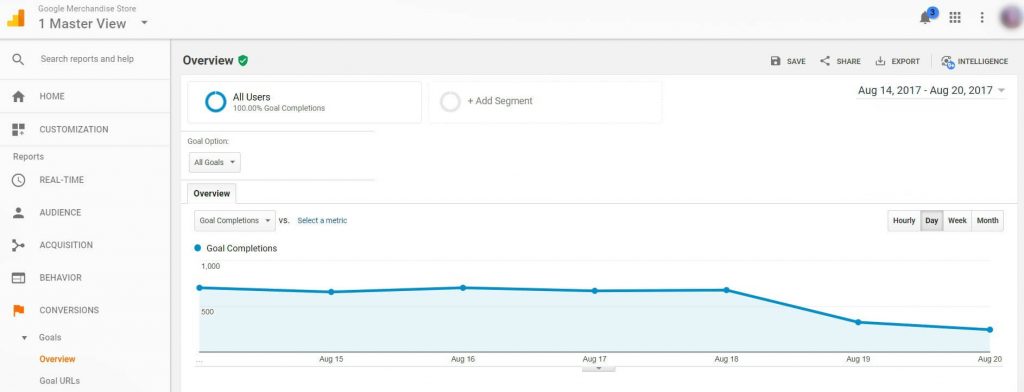Click the Share report icon
The width and height of the screenshot is (1024, 392).
pos(825,61)
